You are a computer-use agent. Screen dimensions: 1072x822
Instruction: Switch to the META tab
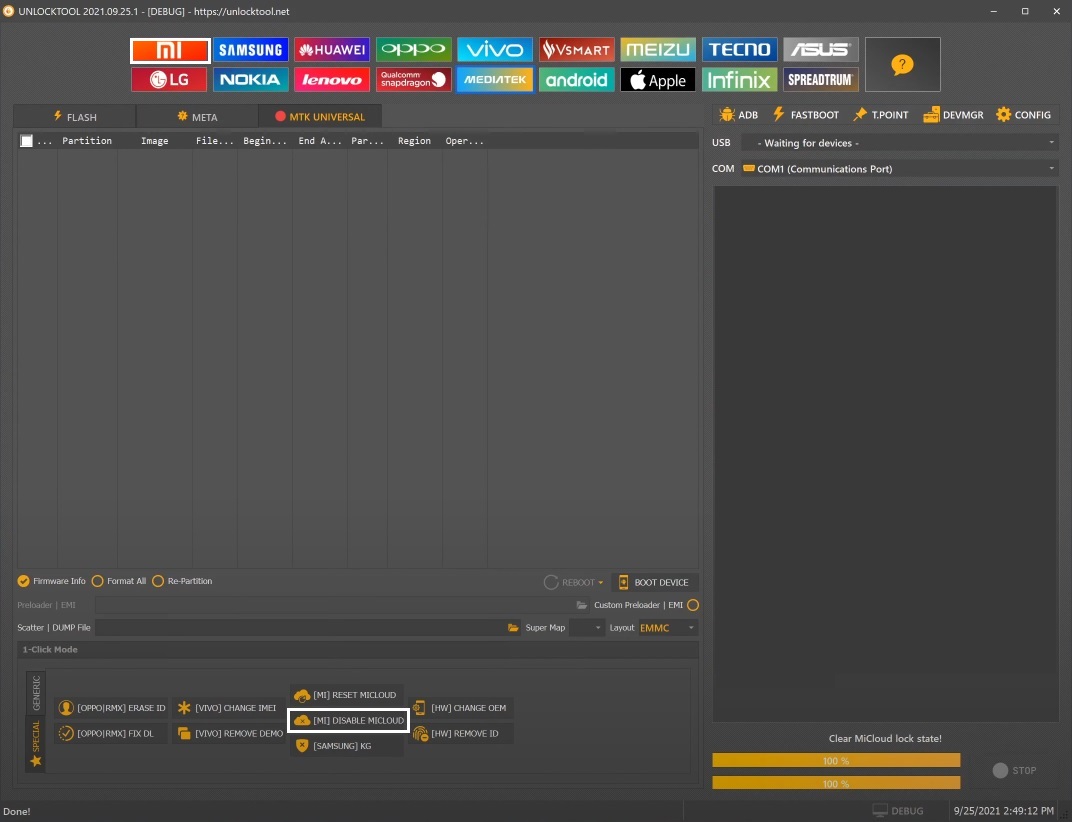tap(197, 117)
